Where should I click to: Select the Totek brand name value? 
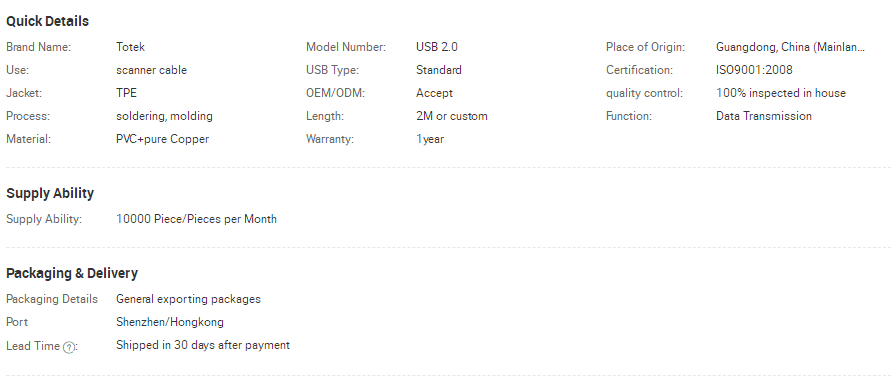130,47
